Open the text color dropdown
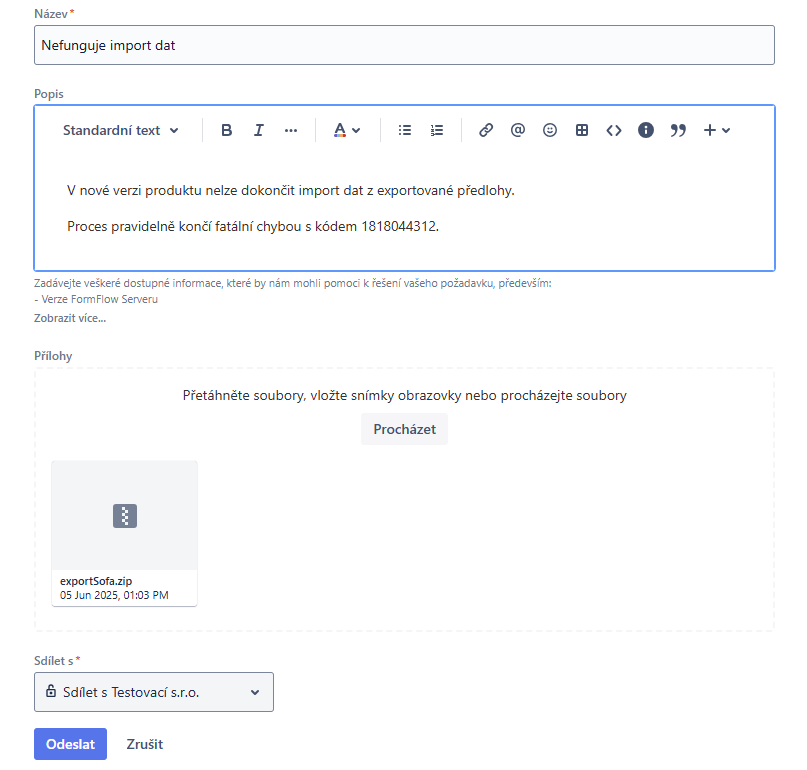Image resolution: width=807 pixels, height=770 pixels. pyautogui.click(x=347, y=130)
